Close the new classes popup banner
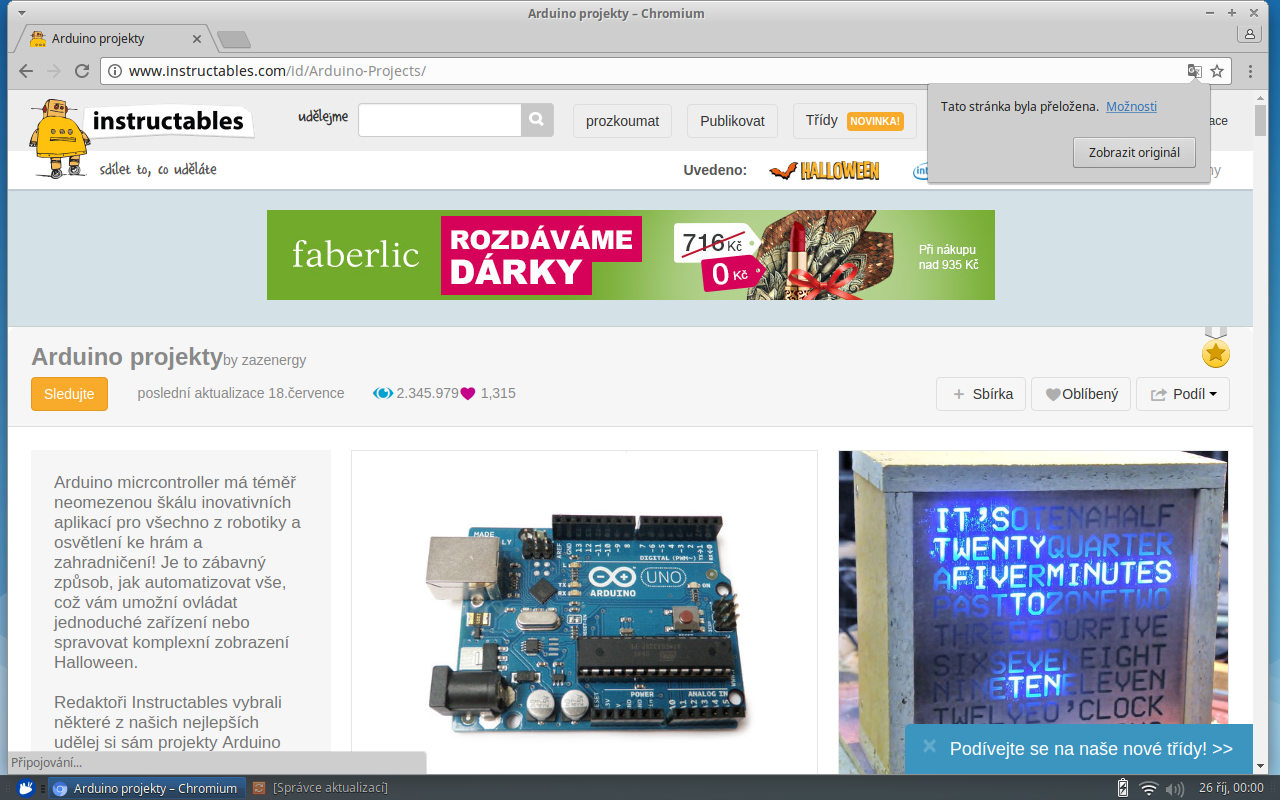This screenshot has height=800, width=1280. pos(929,746)
